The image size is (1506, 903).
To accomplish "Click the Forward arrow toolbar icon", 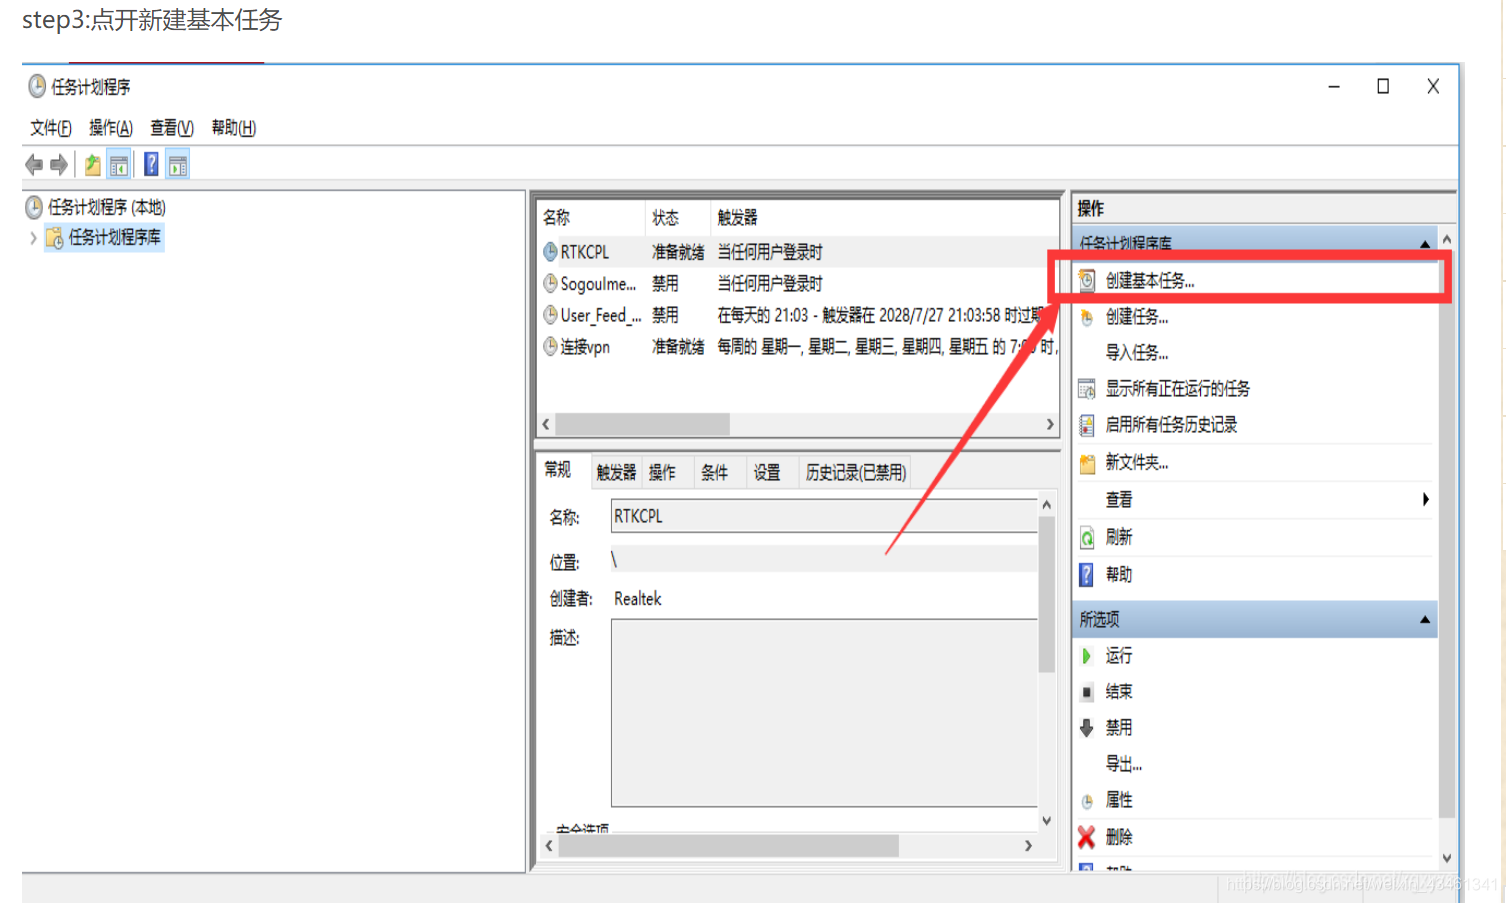I will (59, 165).
